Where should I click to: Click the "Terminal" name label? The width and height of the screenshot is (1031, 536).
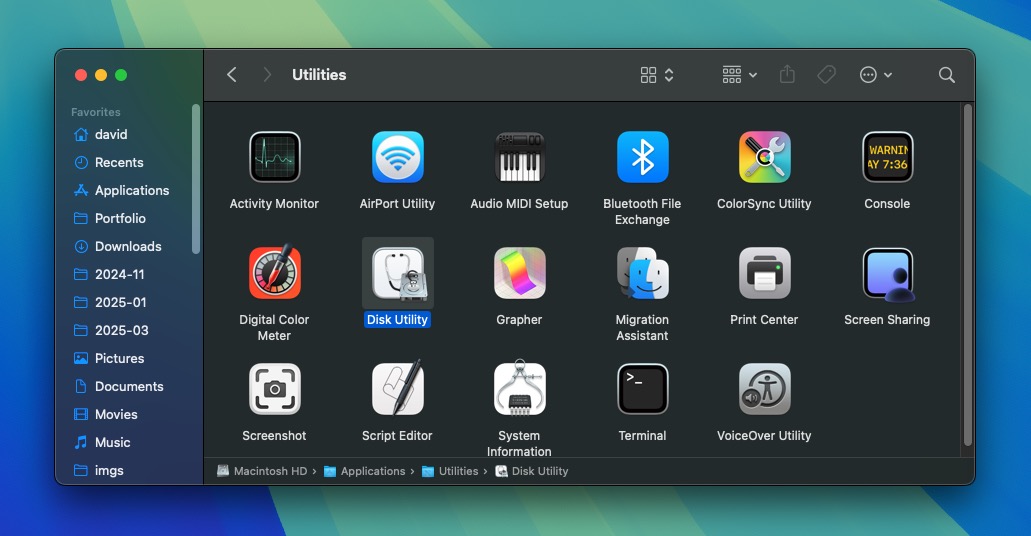[x=642, y=435]
